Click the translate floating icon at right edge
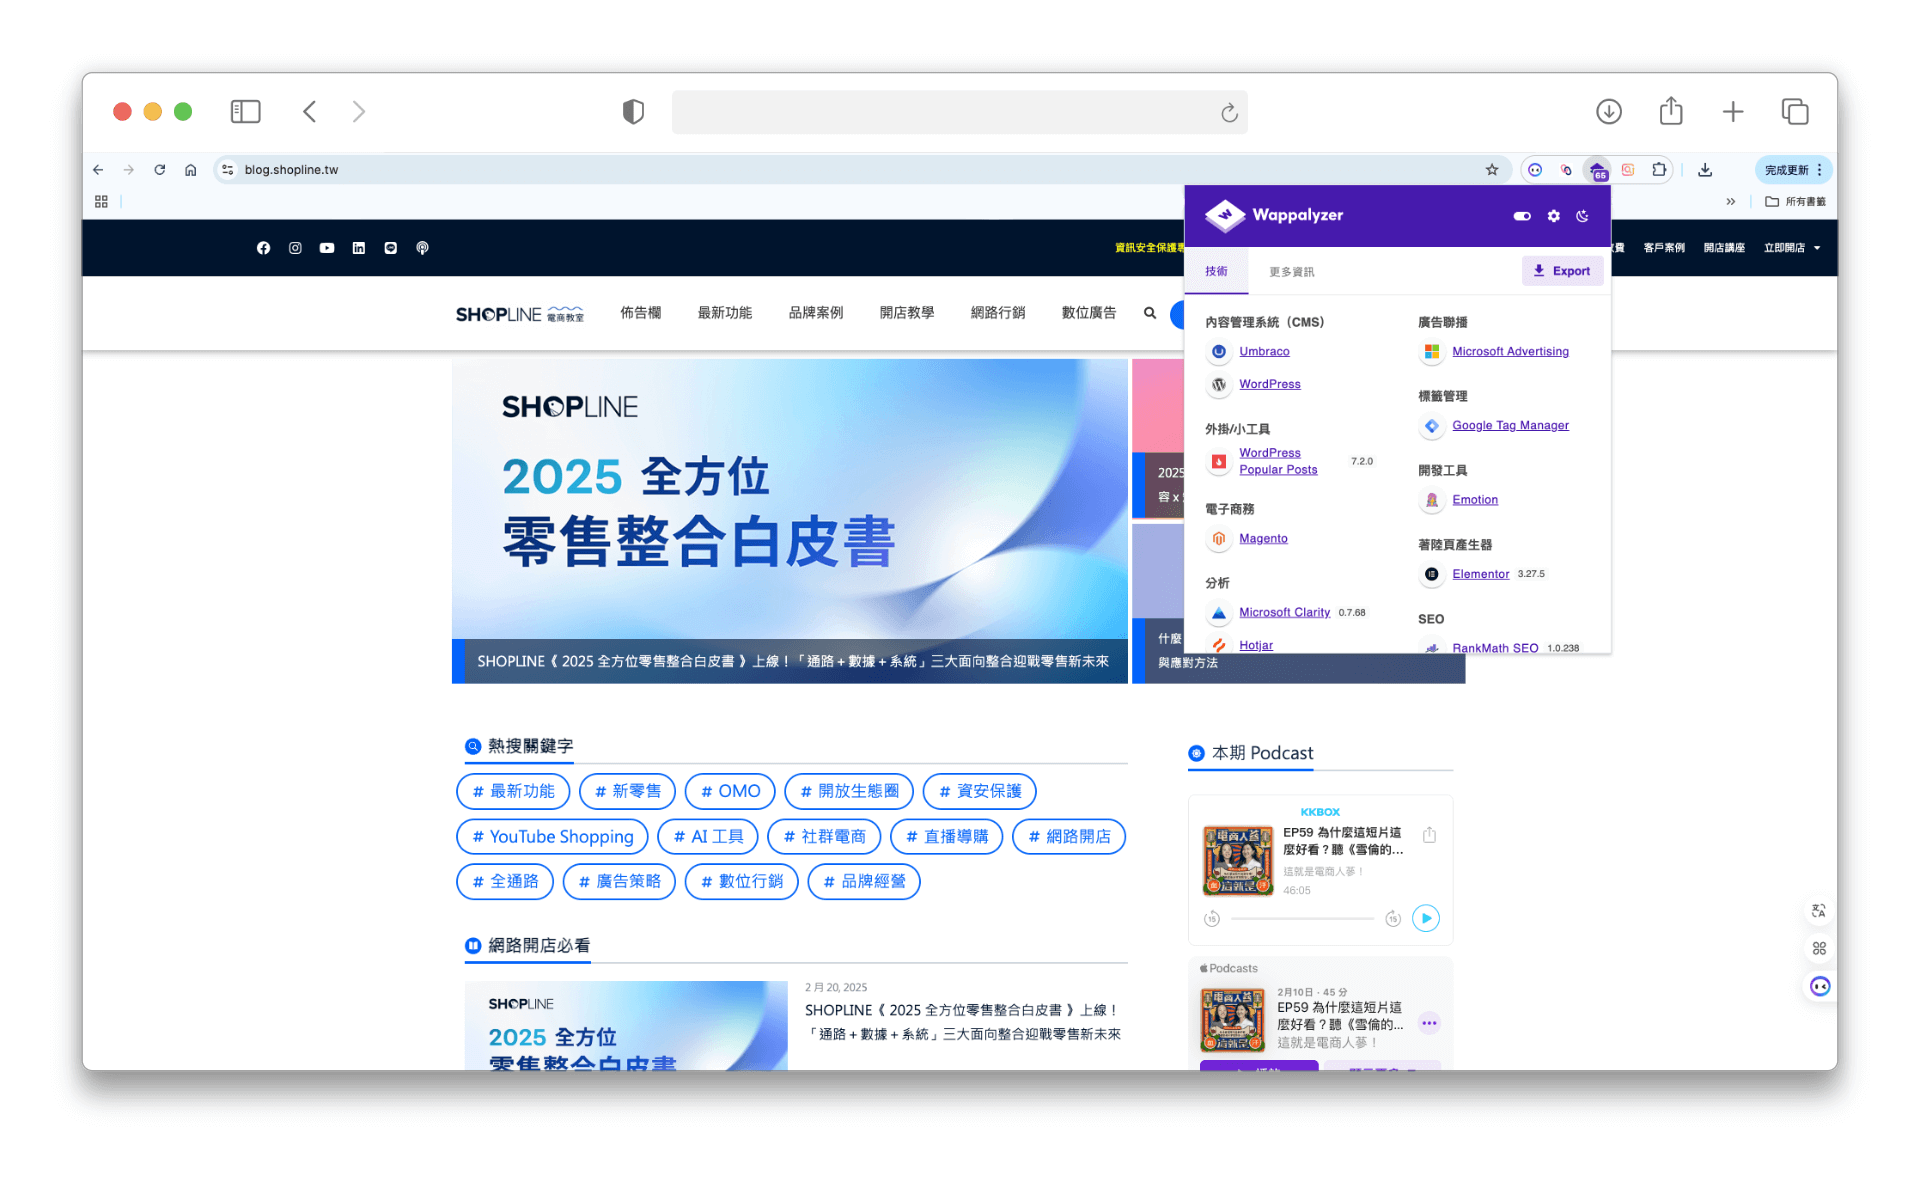This screenshot has height=1179, width=1920. click(x=1819, y=911)
